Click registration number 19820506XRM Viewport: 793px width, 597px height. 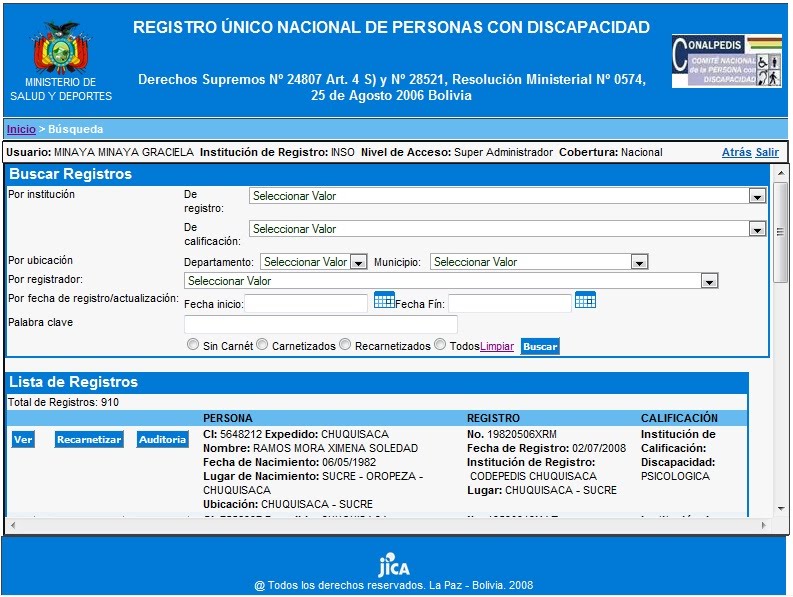point(522,434)
